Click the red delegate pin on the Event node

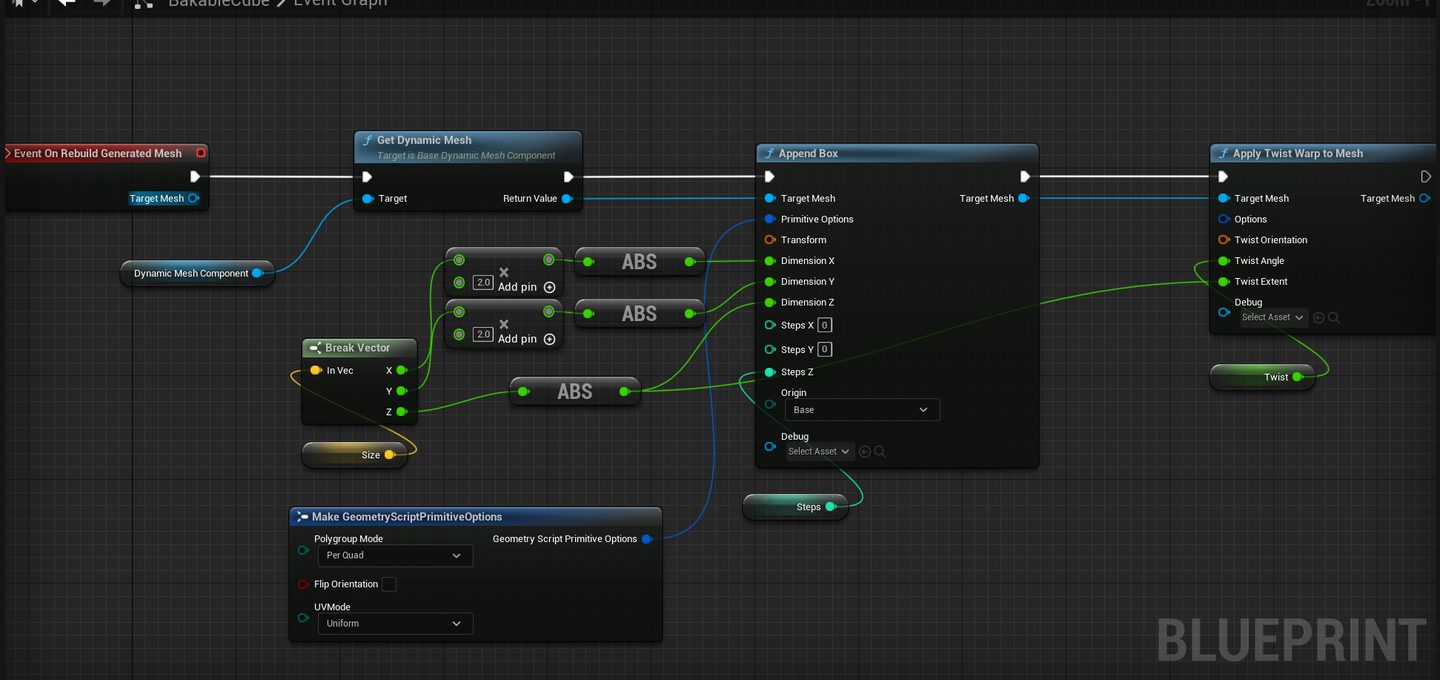pyautogui.click(x=201, y=153)
